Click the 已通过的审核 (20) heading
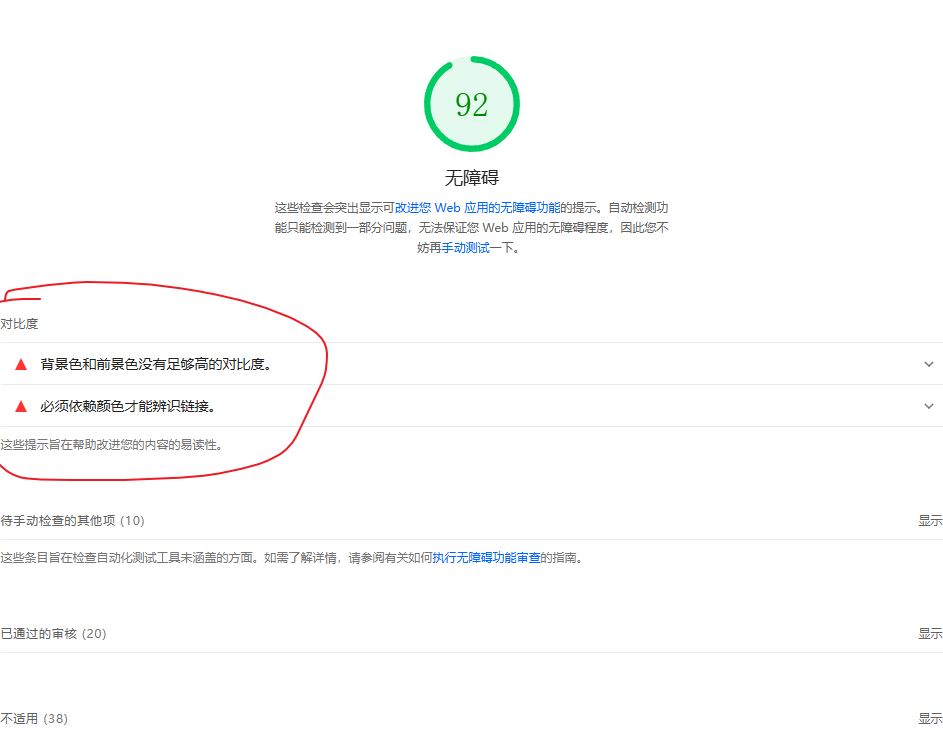 pos(53,633)
